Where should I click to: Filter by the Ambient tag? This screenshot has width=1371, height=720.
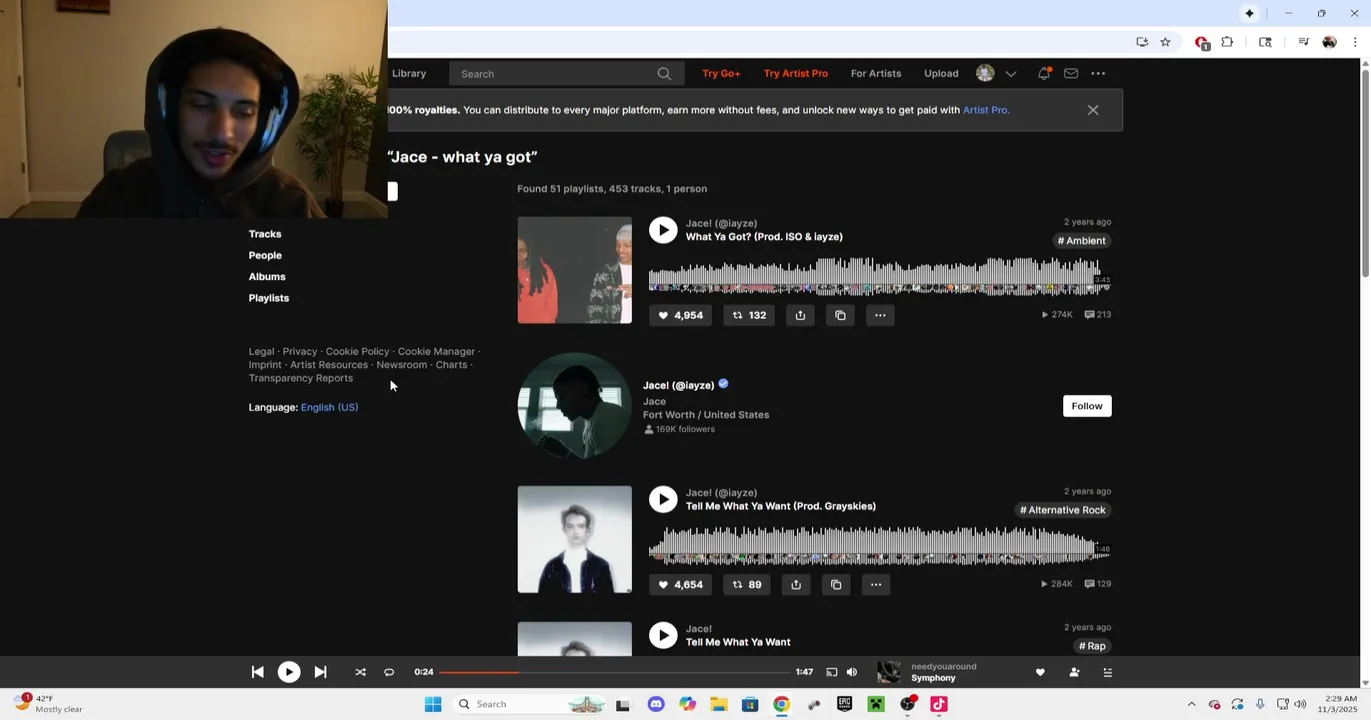1082,240
